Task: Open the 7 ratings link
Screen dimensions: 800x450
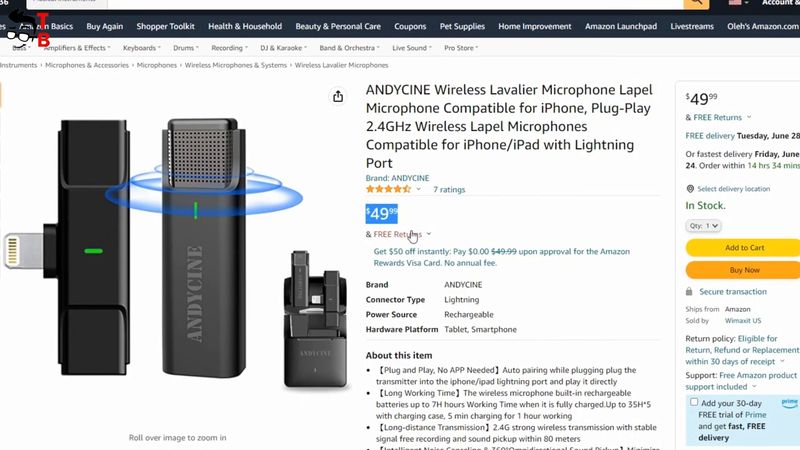Action: [449, 190]
